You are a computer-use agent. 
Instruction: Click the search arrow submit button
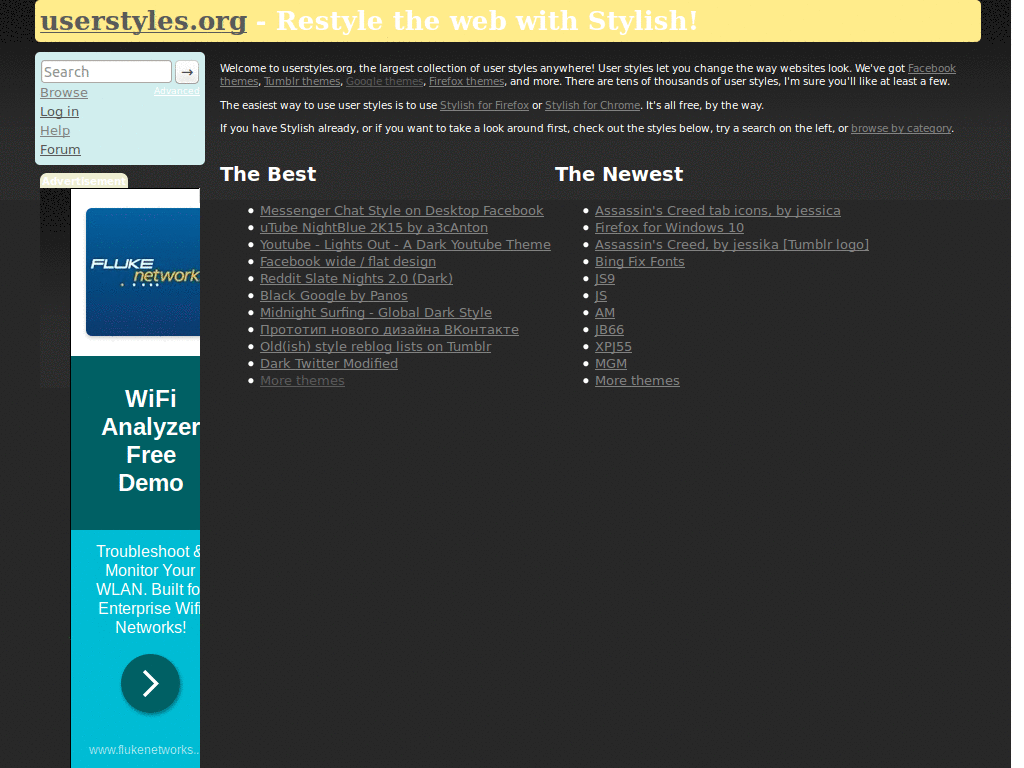click(187, 72)
